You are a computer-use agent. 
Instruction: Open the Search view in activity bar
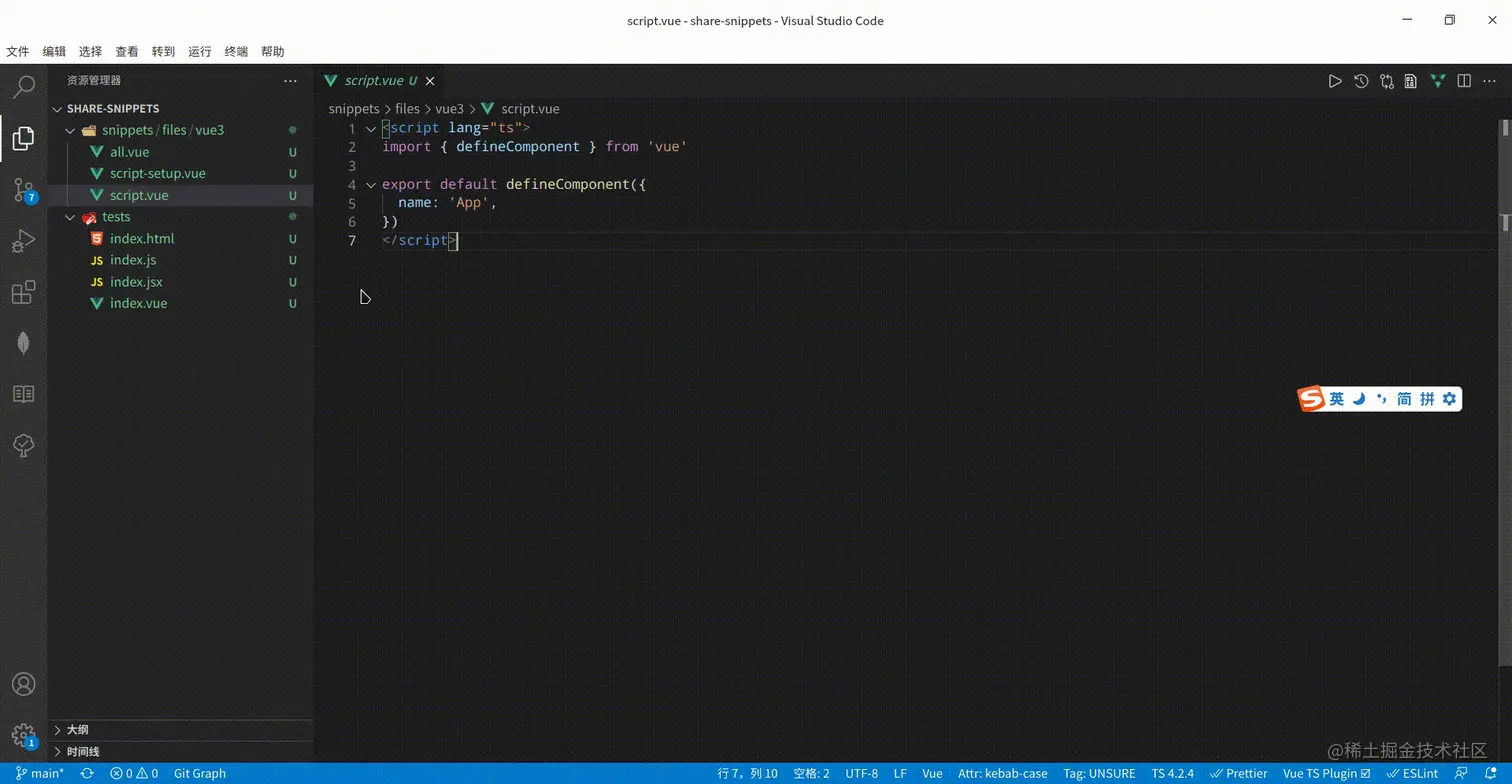pyautogui.click(x=24, y=87)
